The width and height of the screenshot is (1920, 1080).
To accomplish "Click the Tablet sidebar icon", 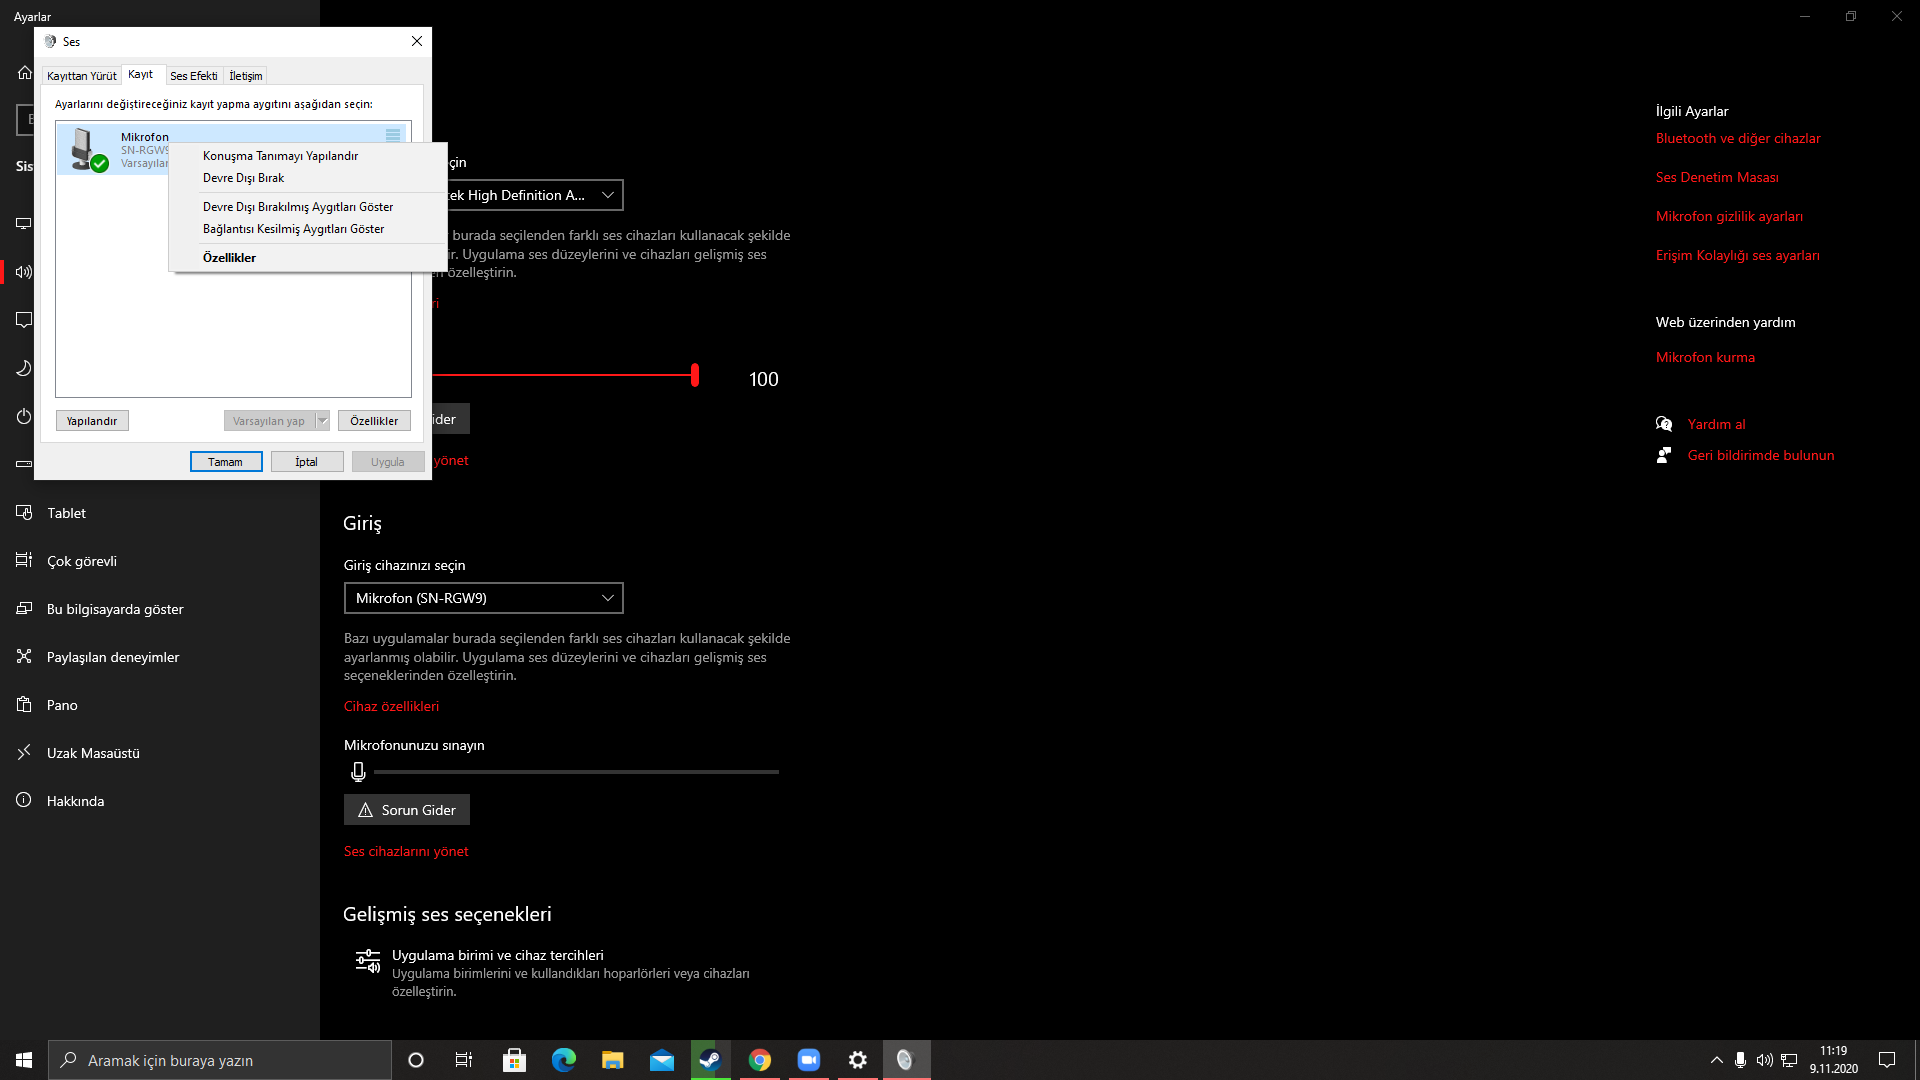I will [x=24, y=513].
